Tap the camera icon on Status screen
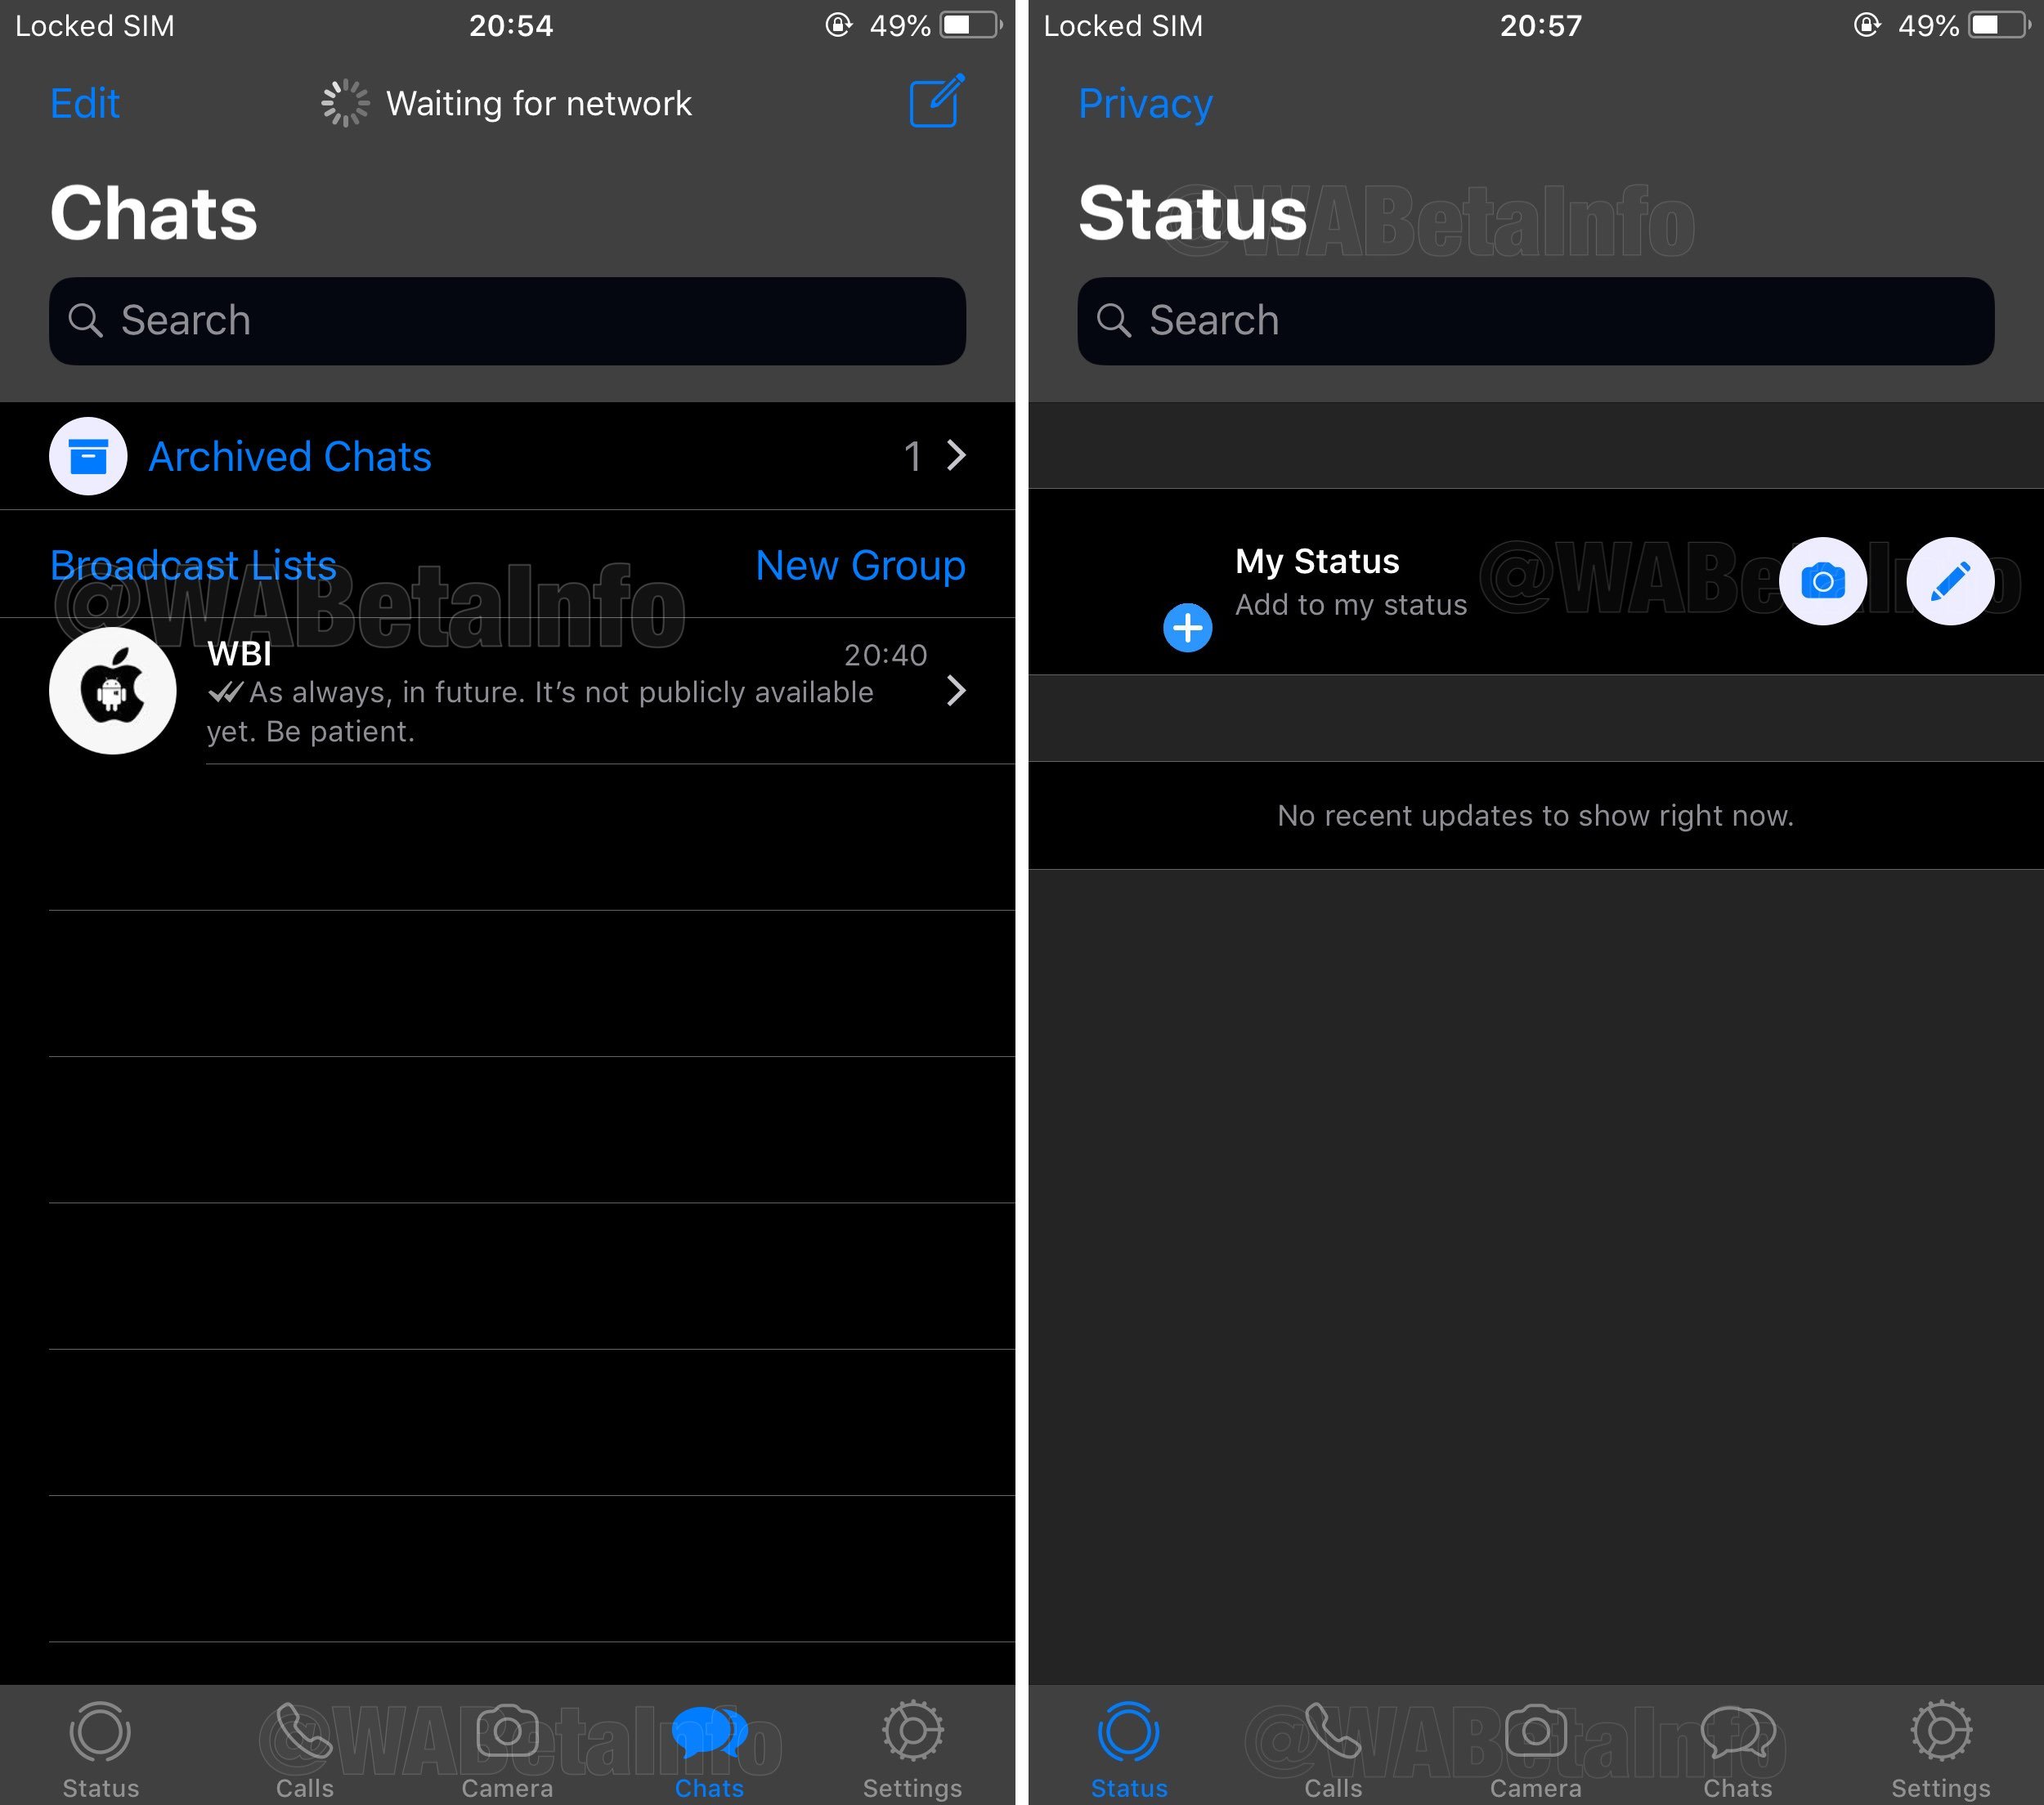The width and height of the screenshot is (2044, 1805). tap(1824, 579)
